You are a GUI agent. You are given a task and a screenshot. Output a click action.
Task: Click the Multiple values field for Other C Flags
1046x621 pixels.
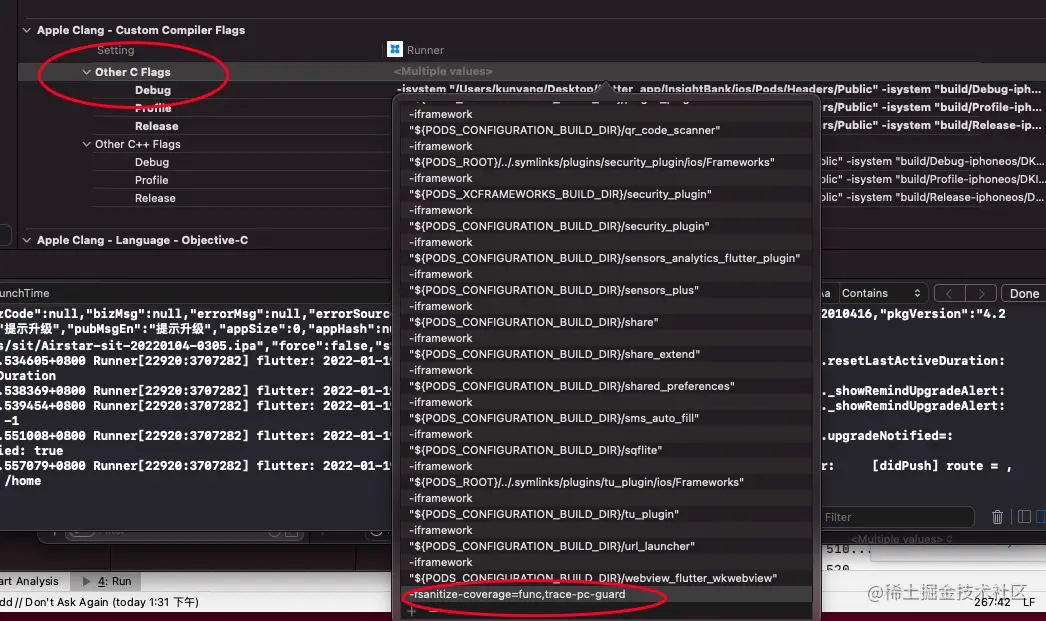click(x=443, y=71)
